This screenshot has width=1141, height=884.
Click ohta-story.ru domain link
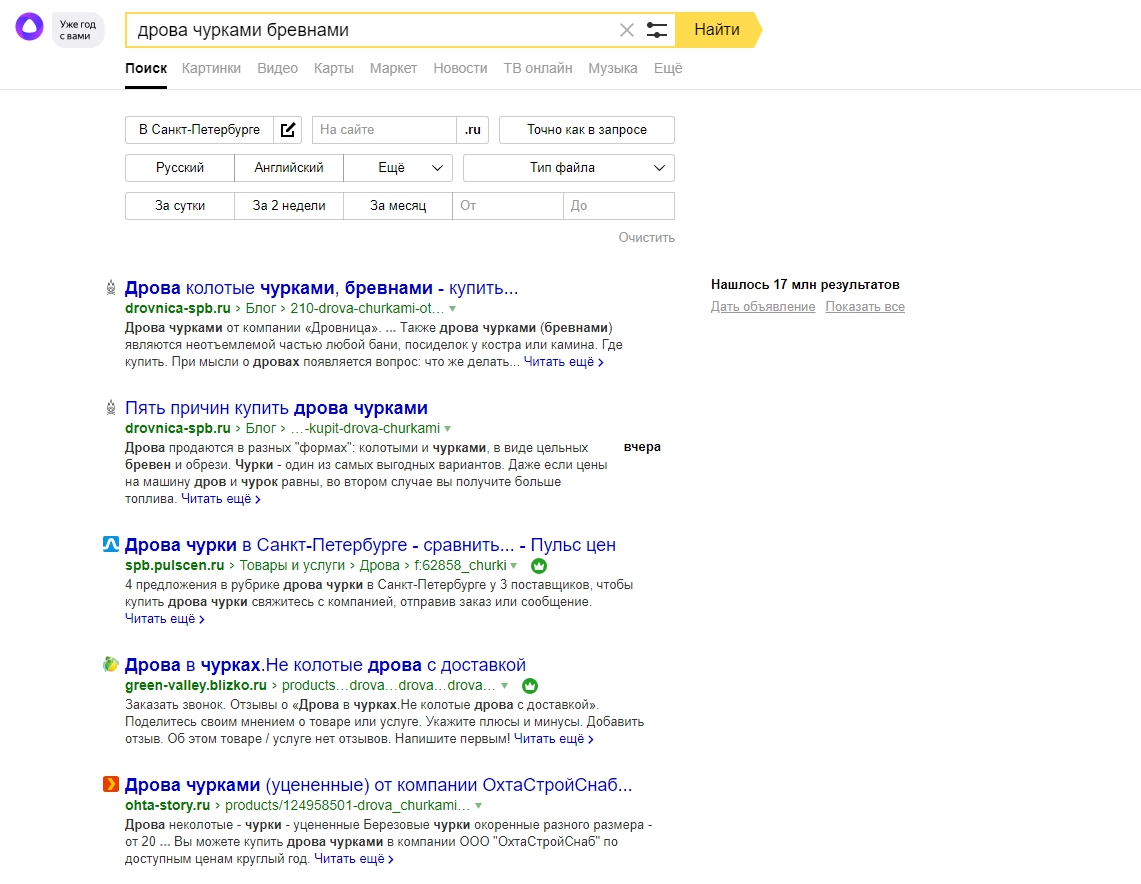(x=167, y=805)
